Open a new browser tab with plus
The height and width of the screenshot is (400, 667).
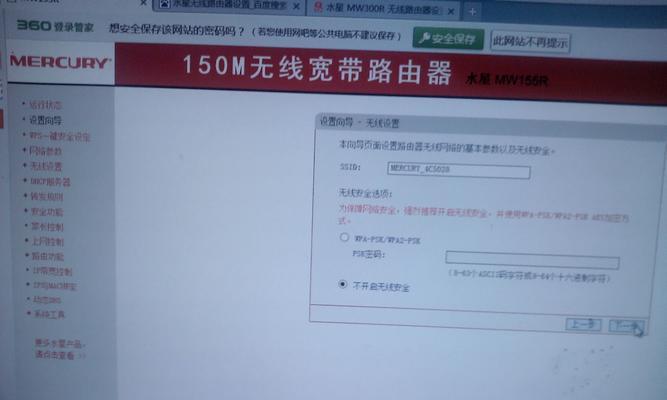[x=472, y=12]
